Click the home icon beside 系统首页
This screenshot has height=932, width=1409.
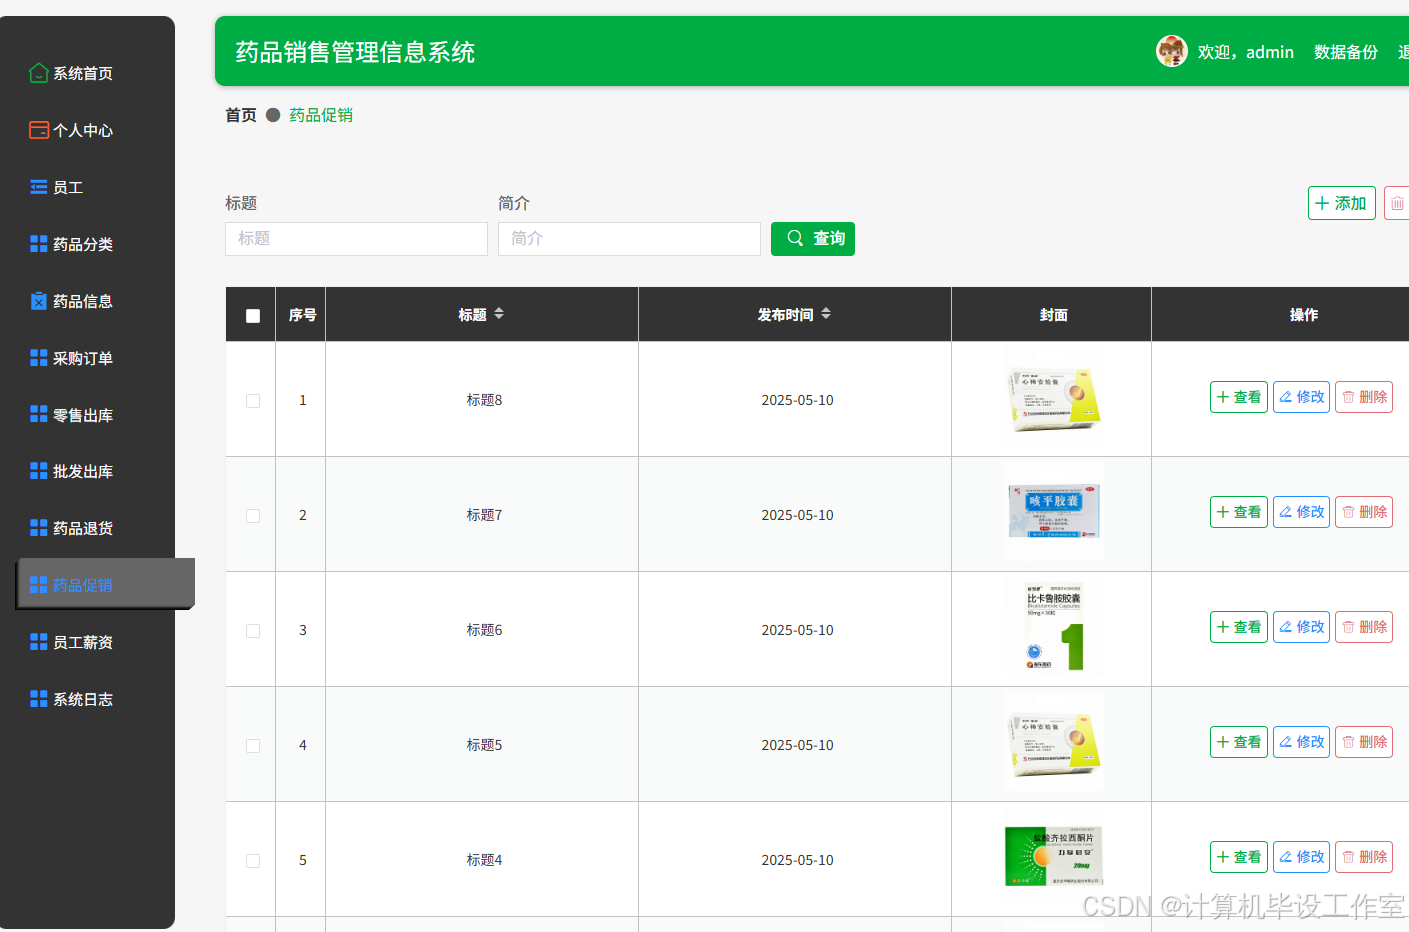pos(39,73)
